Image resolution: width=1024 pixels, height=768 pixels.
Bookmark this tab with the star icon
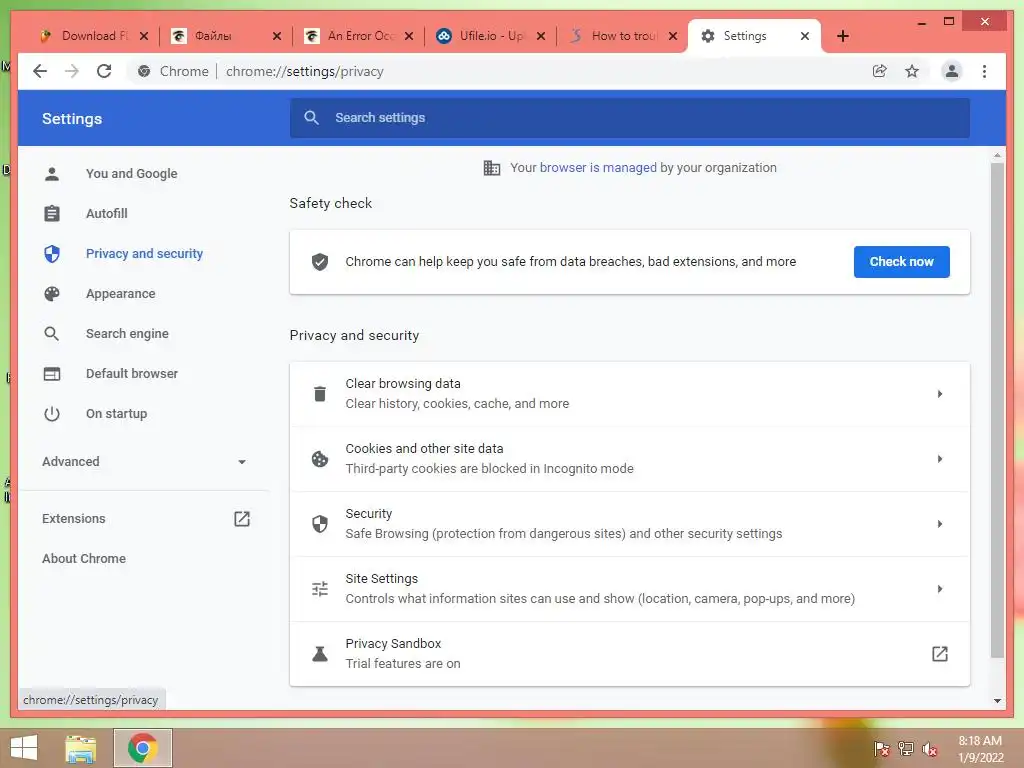point(912,71)
